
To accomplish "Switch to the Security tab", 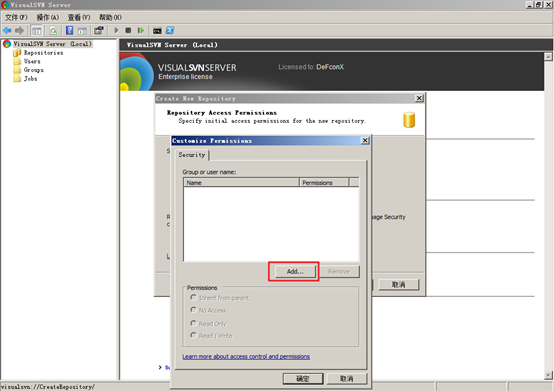I will point(192,155).
